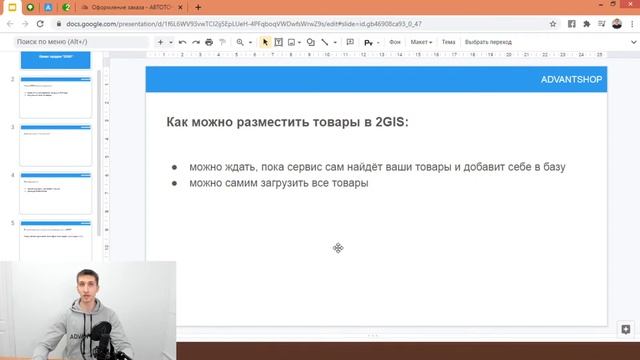Click the Поиск по меню search field

[81, 42]
